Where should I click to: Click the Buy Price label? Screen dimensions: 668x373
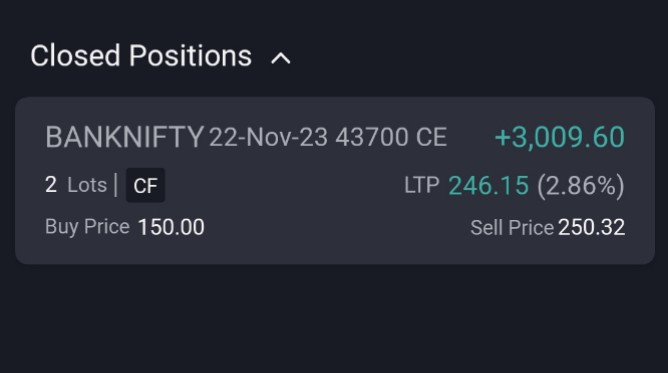tap(87, 227)
